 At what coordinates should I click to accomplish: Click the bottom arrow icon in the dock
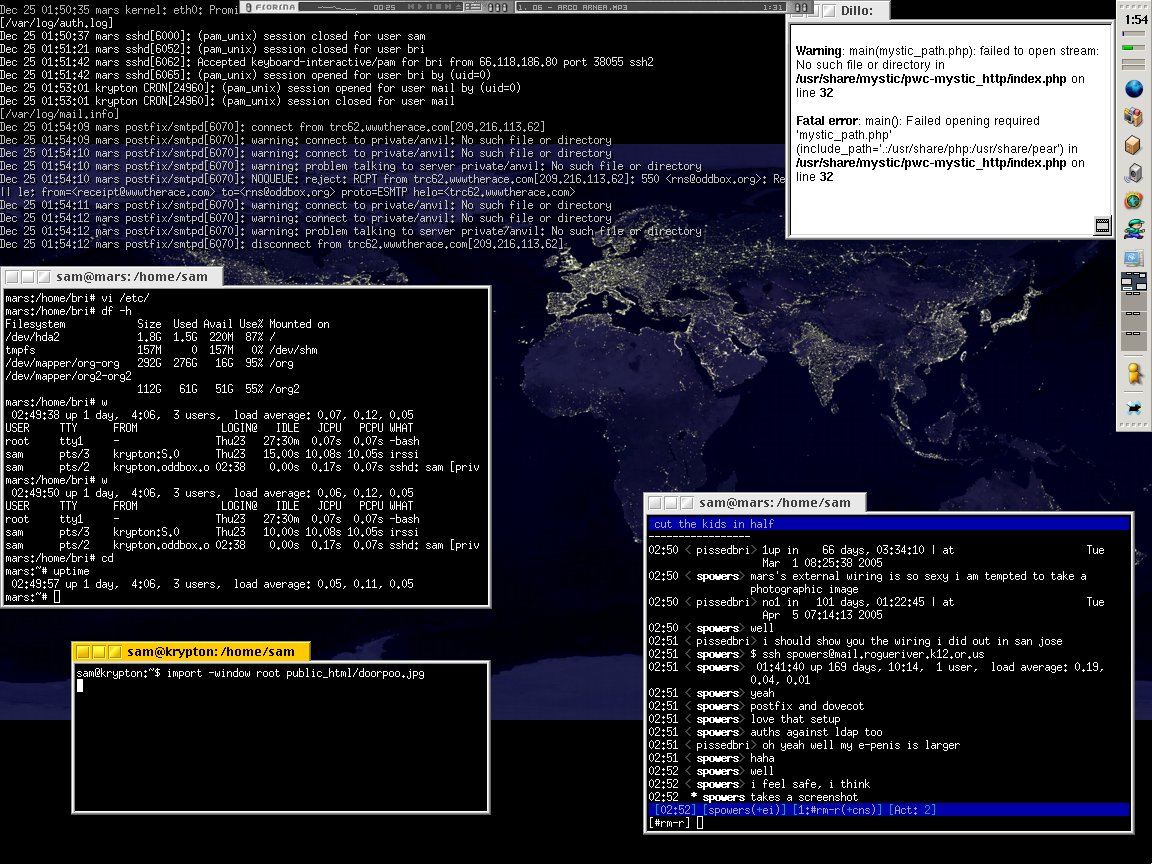[1133, 407]
